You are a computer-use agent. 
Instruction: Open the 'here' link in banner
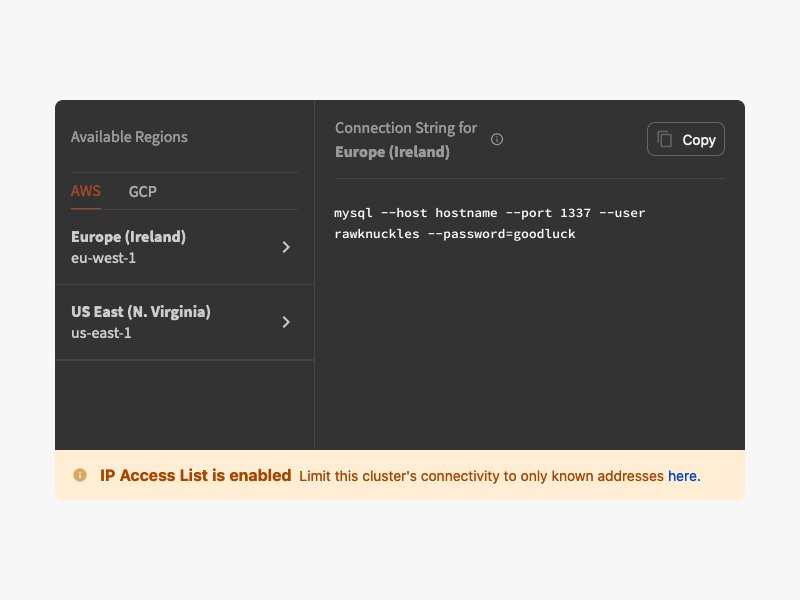pos(684,476)
